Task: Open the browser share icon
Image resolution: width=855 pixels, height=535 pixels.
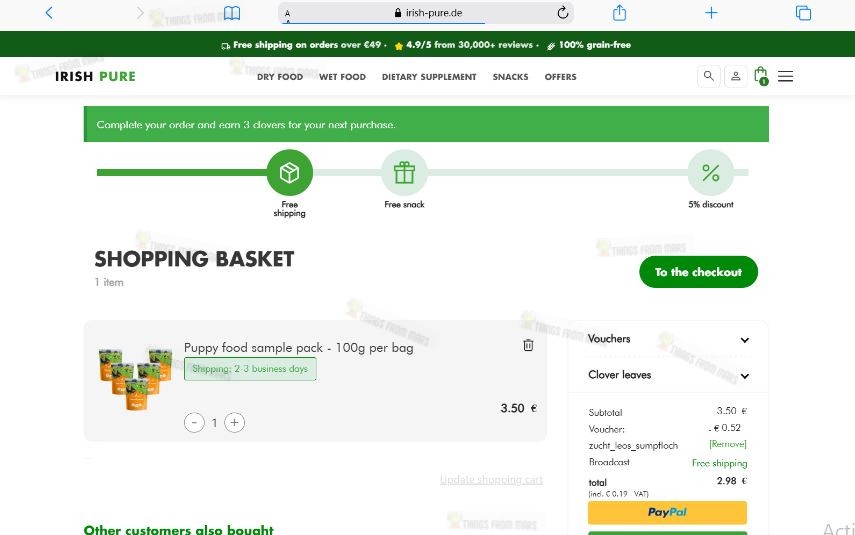Action: point(619,13)
